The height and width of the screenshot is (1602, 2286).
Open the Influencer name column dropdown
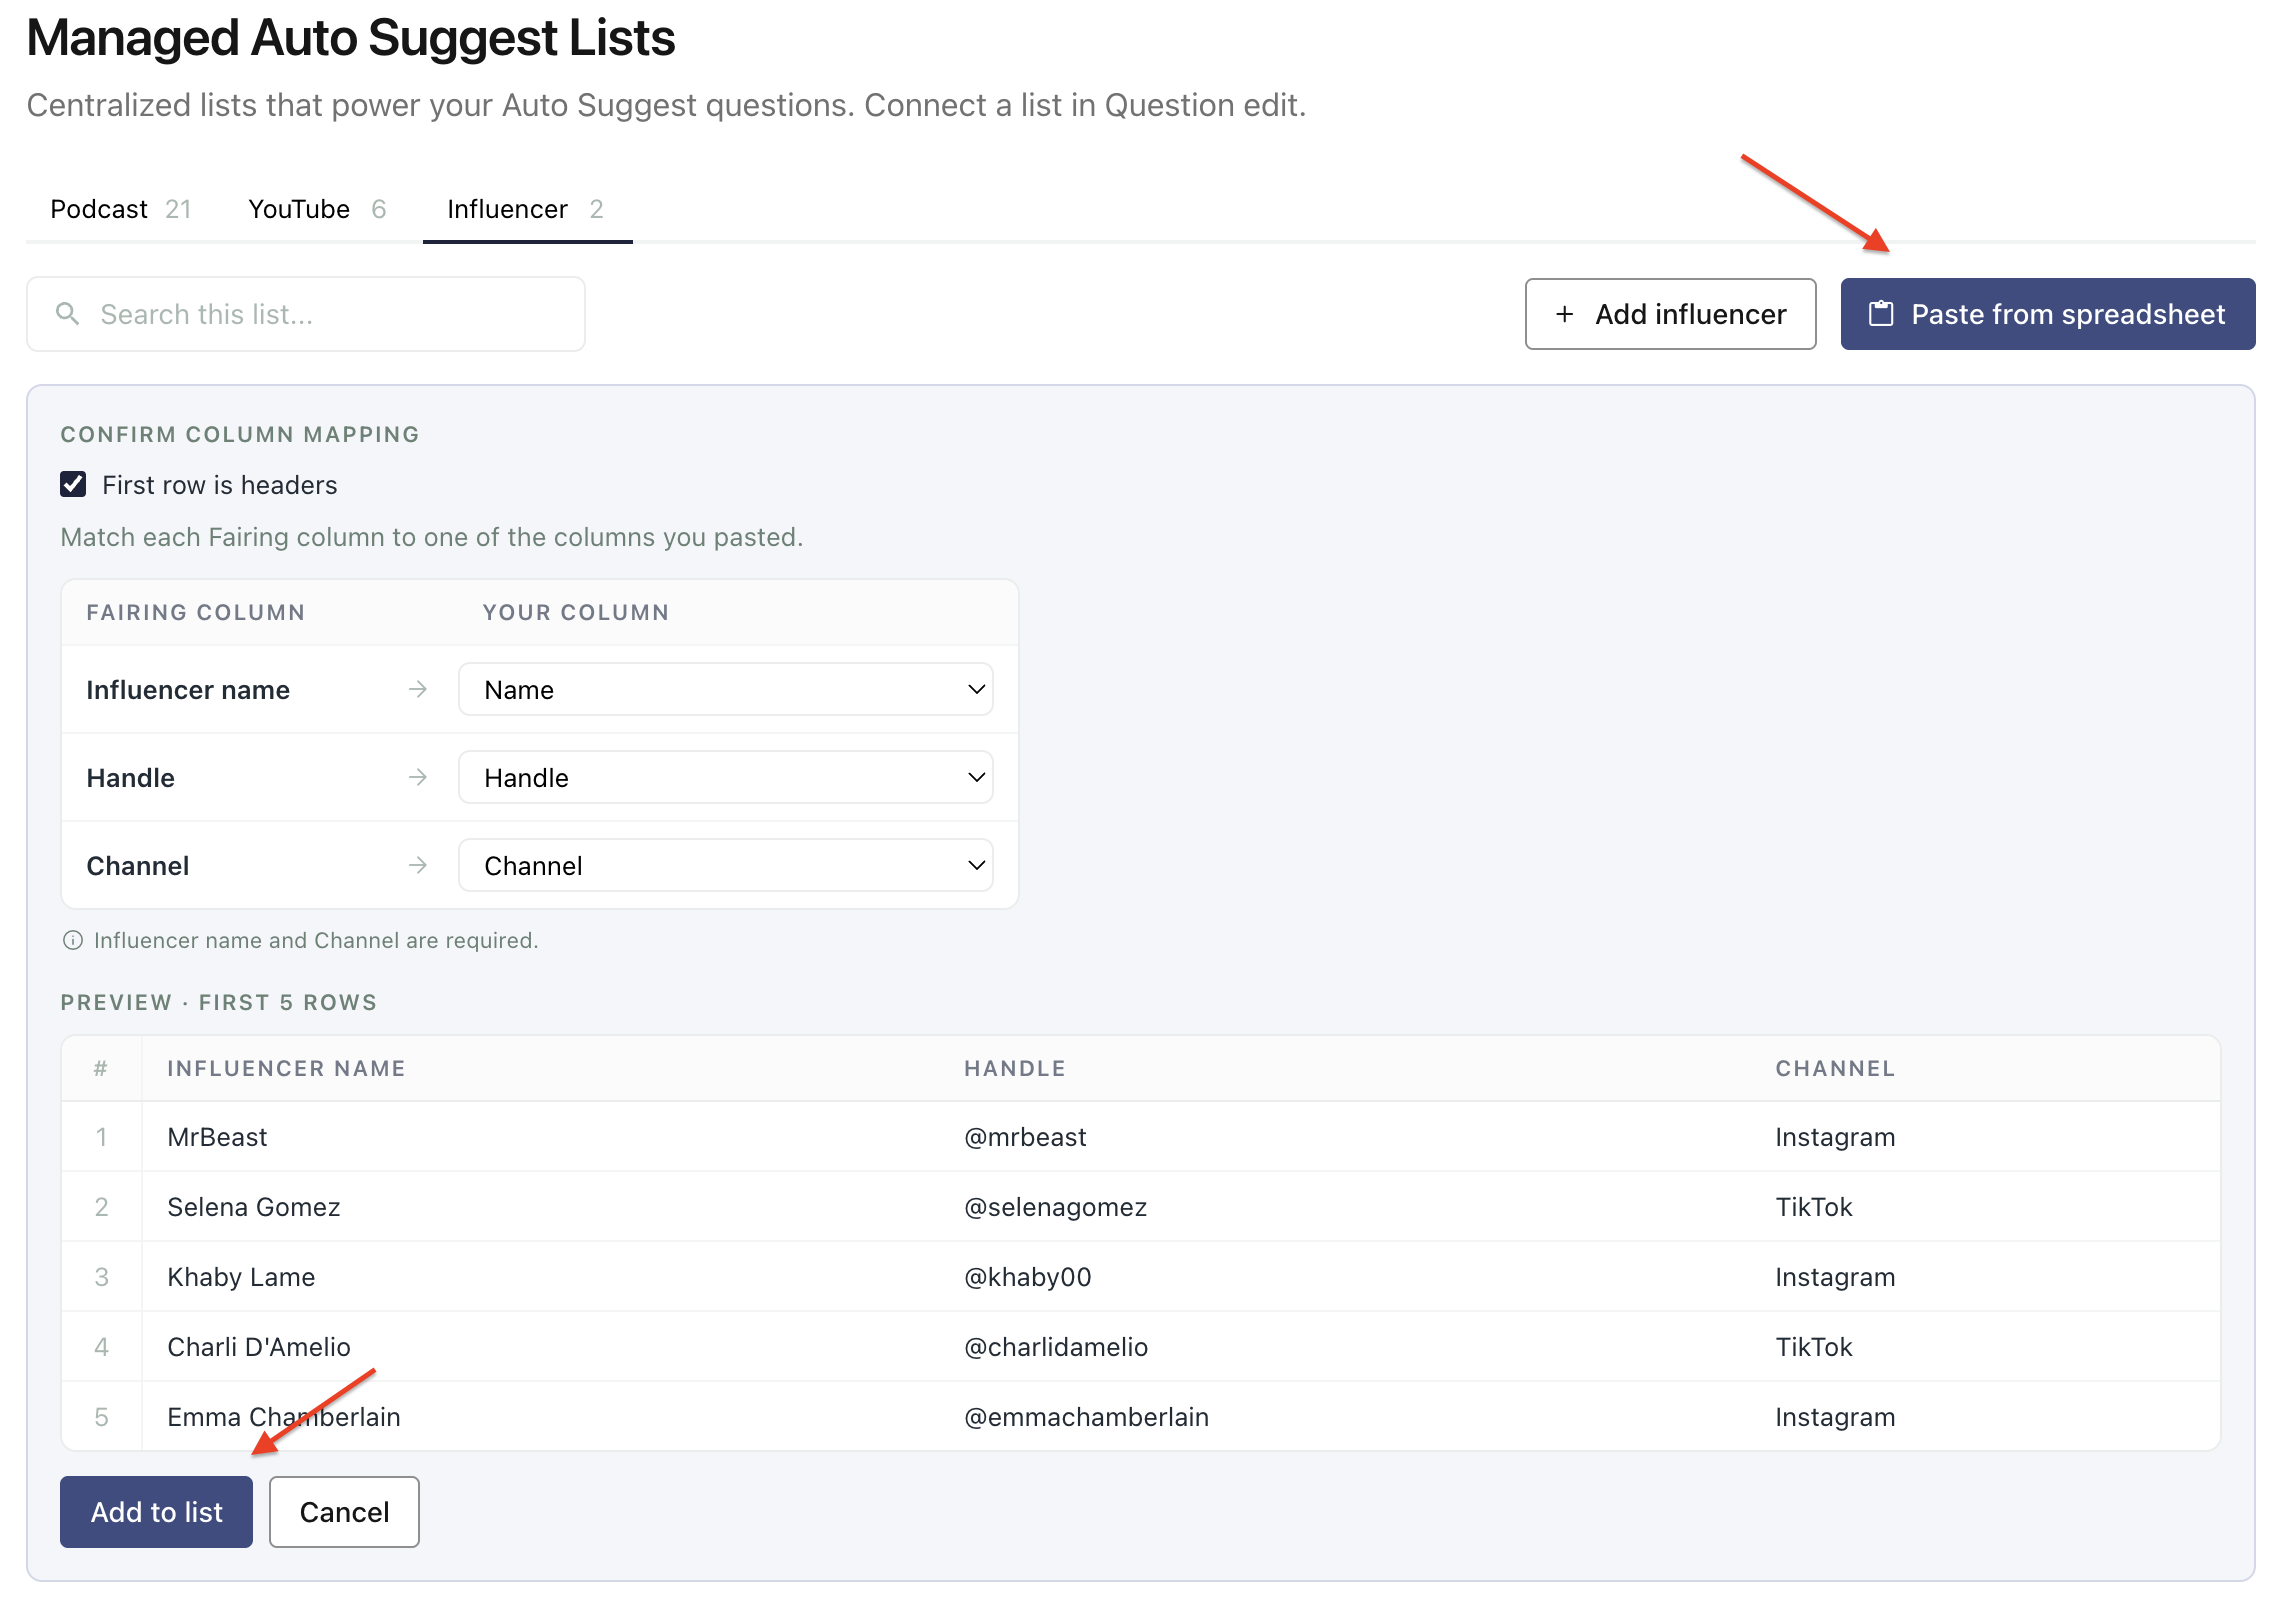[x=725, y=689]
